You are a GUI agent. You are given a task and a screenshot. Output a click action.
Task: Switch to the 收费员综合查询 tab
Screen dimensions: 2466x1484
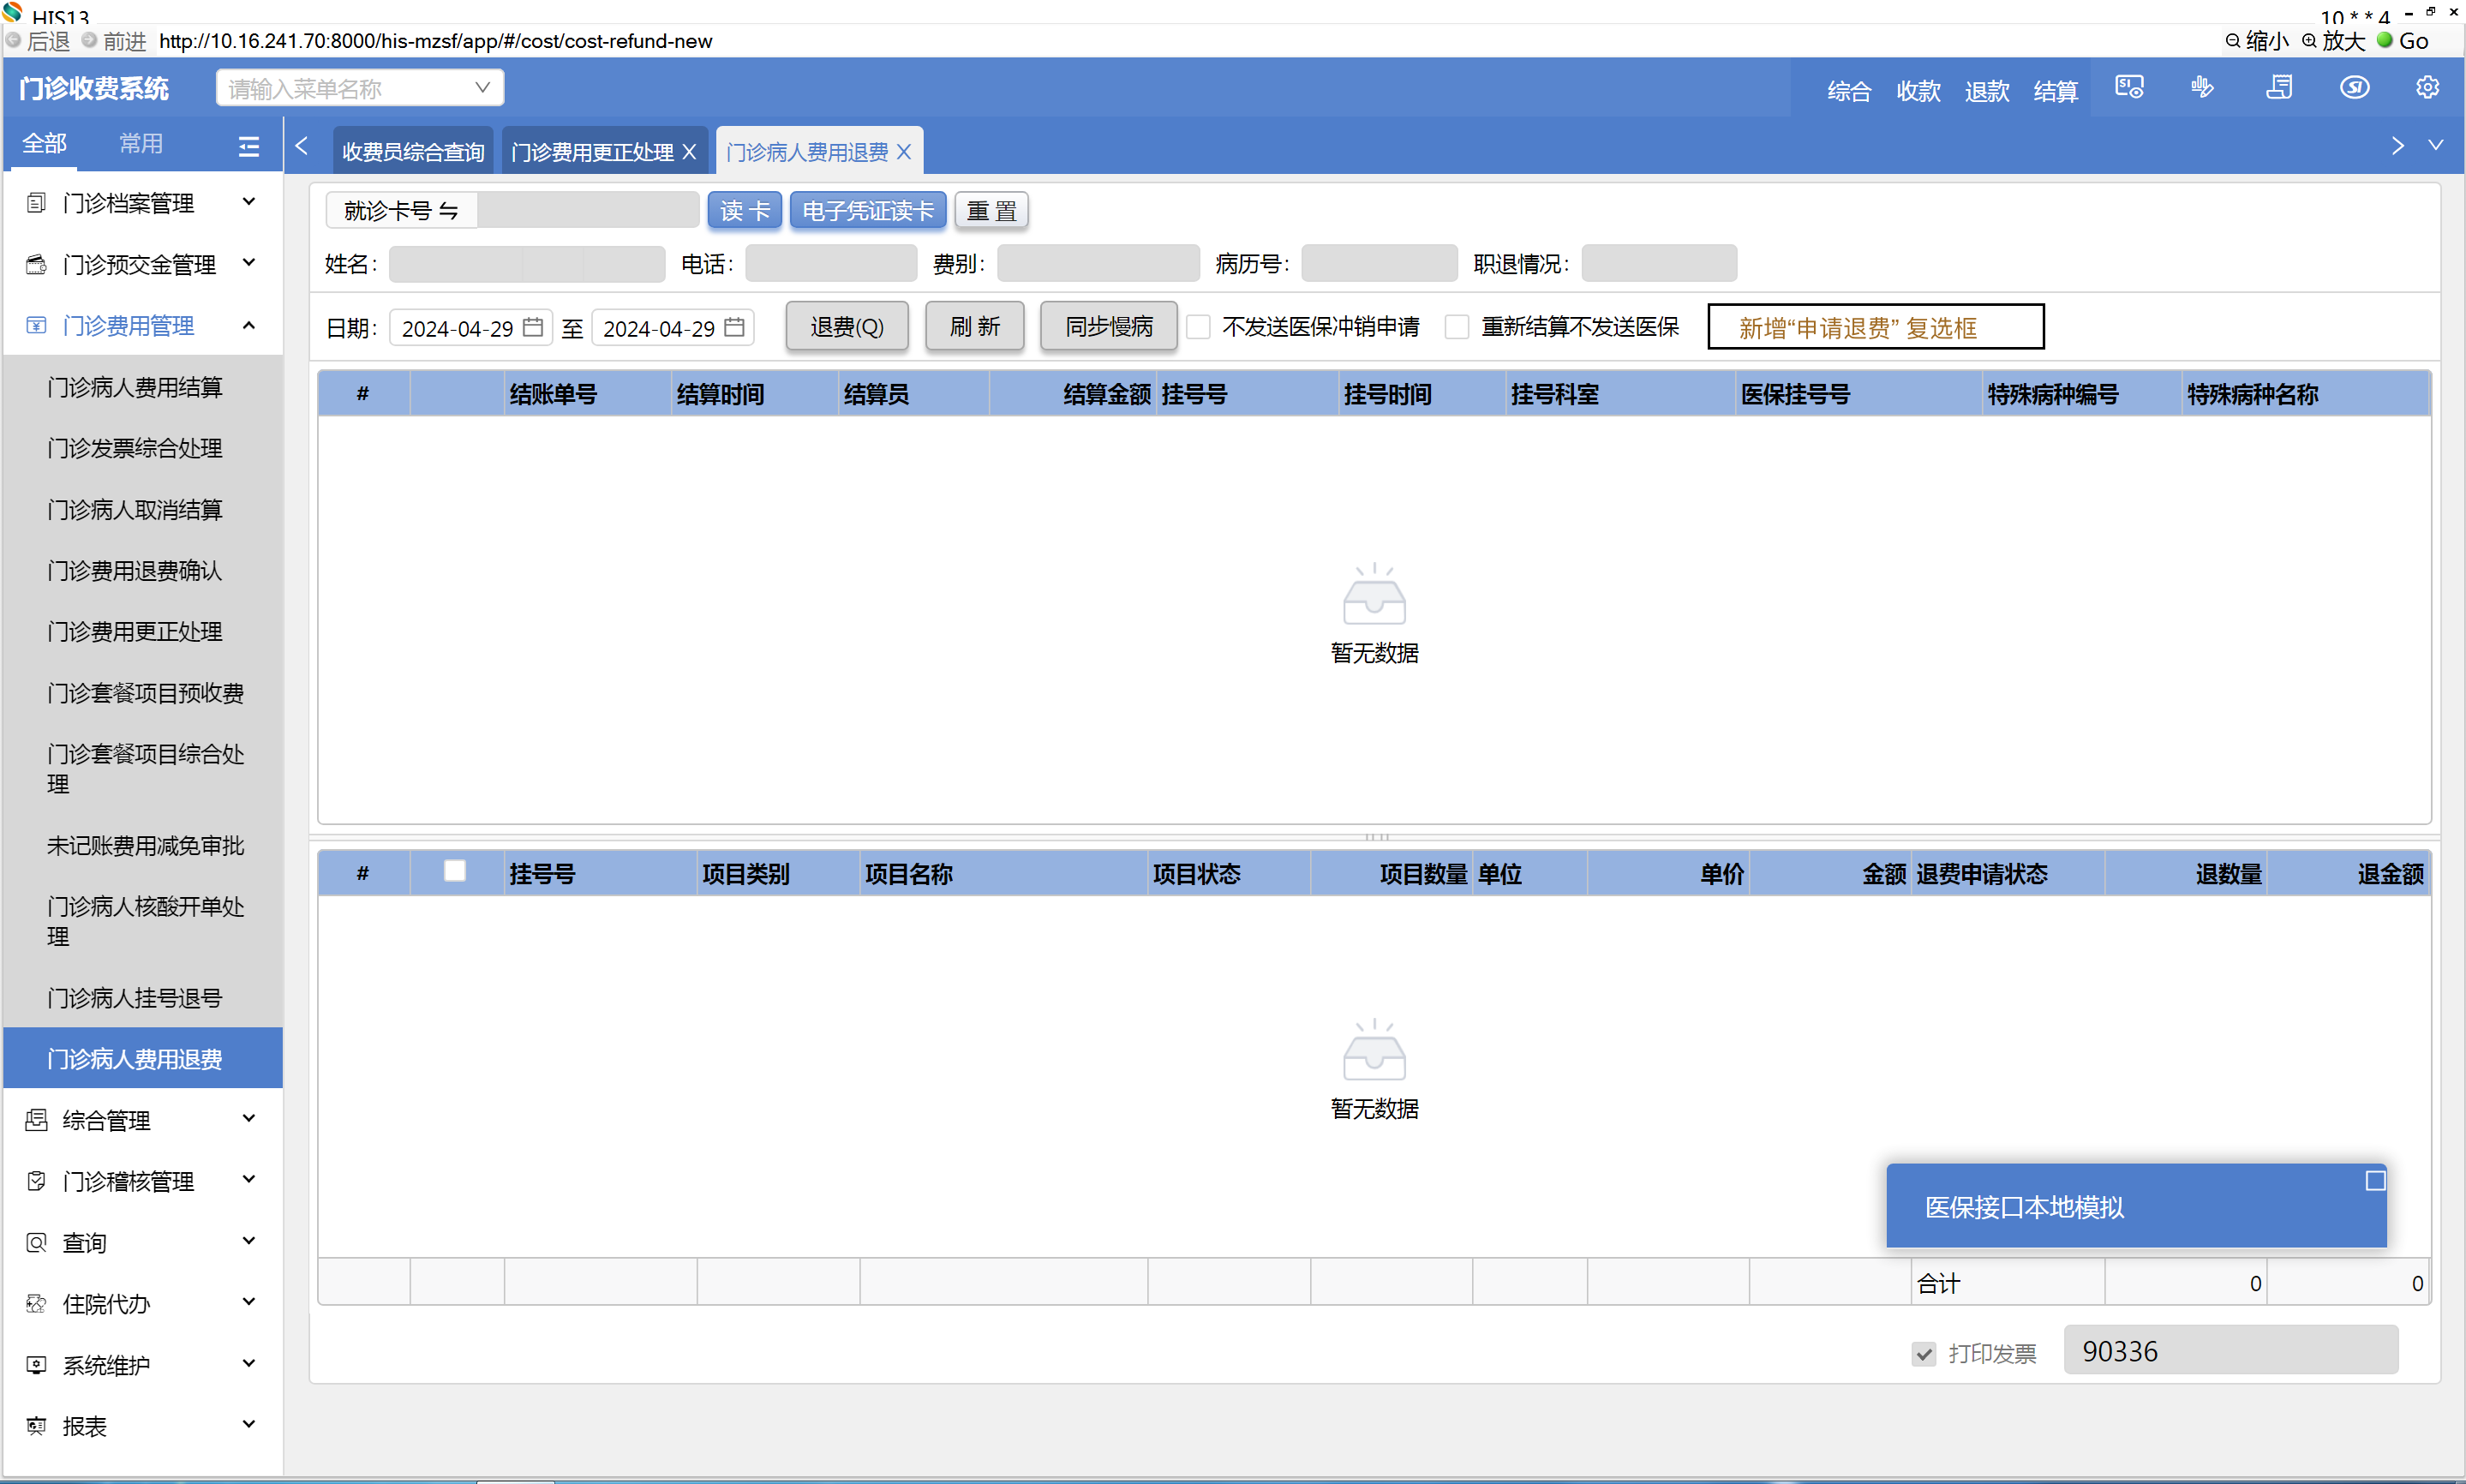pos(413,152)
